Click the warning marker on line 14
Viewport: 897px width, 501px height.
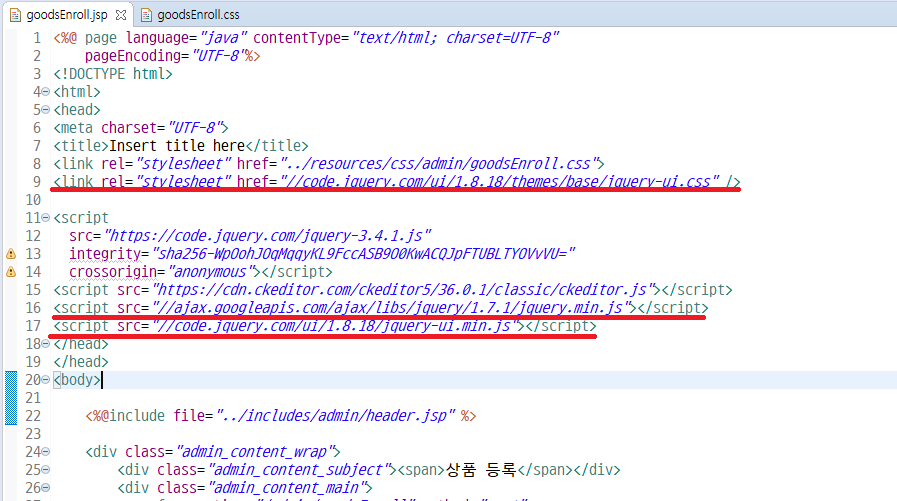[x=11, y=272]
